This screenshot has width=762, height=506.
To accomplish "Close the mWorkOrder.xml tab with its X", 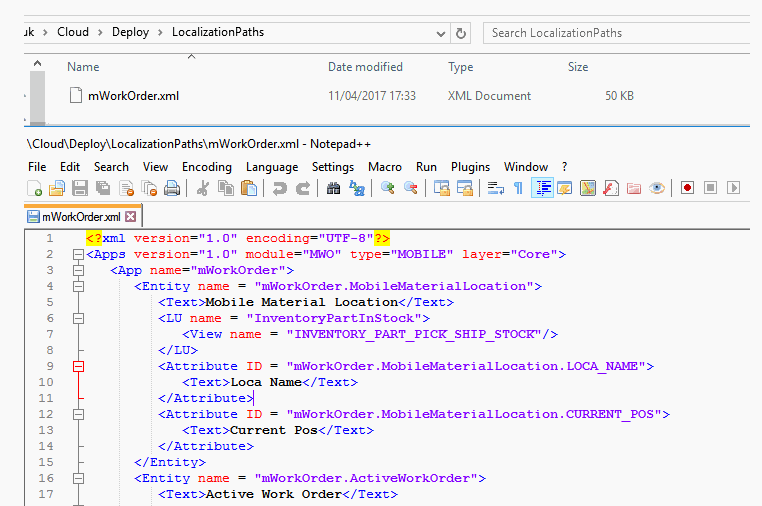I will (x=131, y=217).
